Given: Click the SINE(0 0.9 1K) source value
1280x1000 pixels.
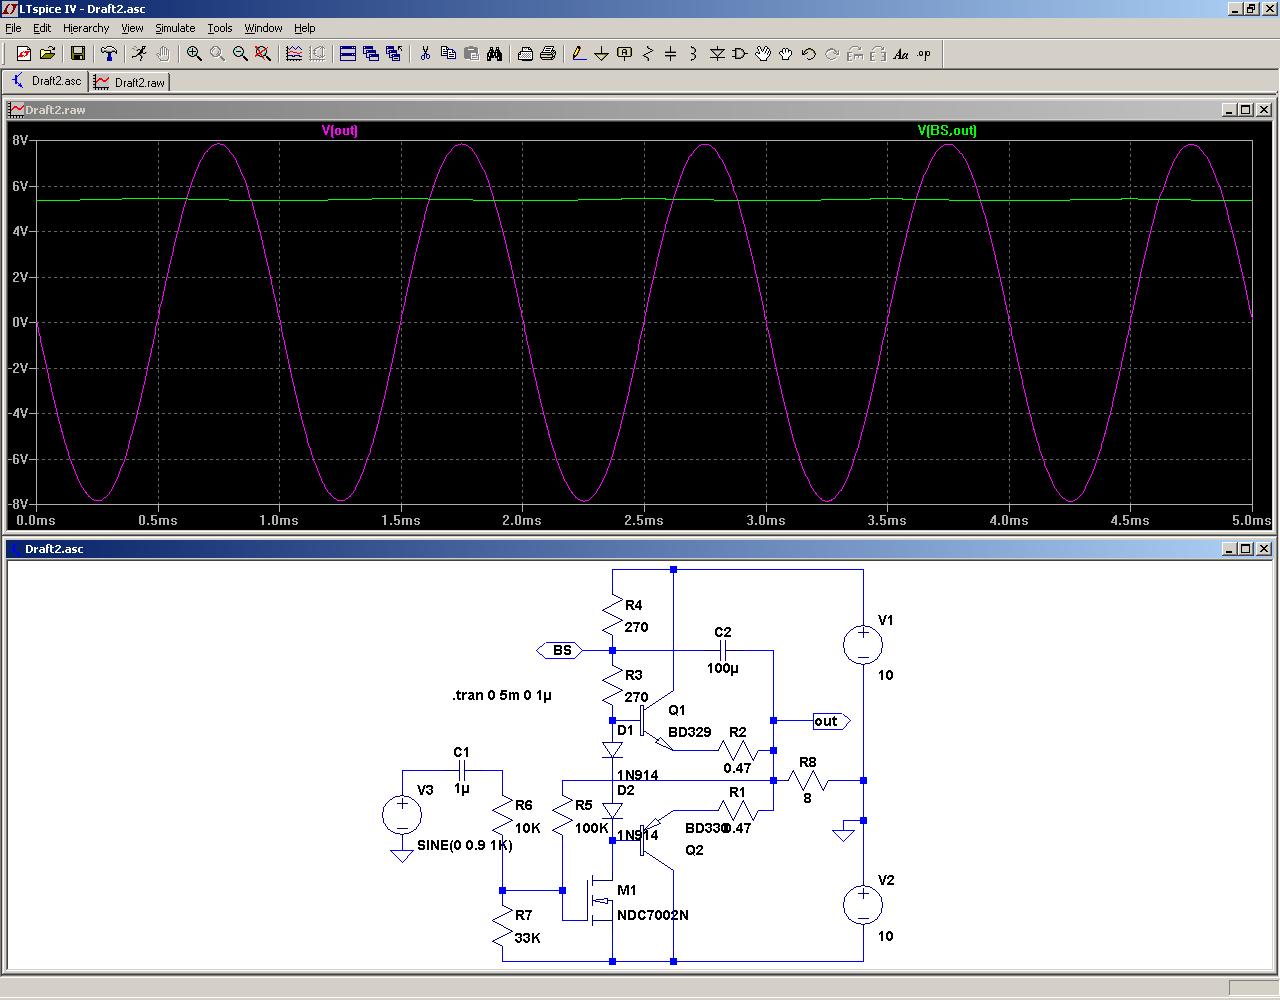Looking at the screenshot, I should [x=465, y=845].
